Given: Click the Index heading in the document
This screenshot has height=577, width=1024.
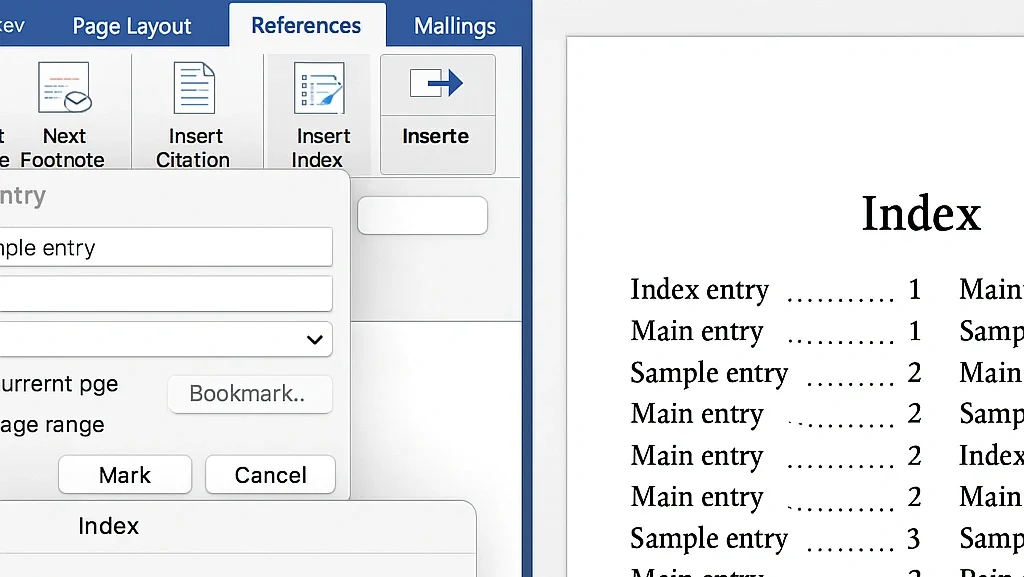Looking at the screenshot, I should 920,213.
